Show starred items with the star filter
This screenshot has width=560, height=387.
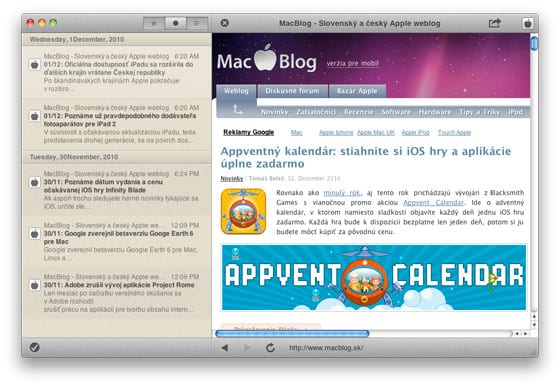(x=154, y=23)
